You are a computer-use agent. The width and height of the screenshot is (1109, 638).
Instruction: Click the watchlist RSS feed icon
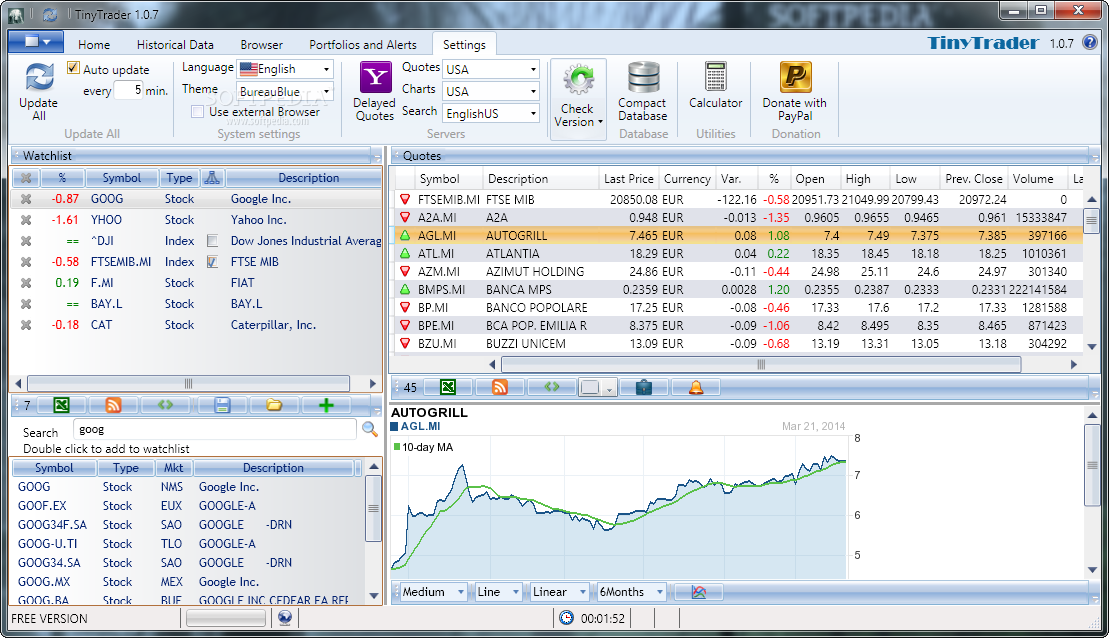coord(113,405)
